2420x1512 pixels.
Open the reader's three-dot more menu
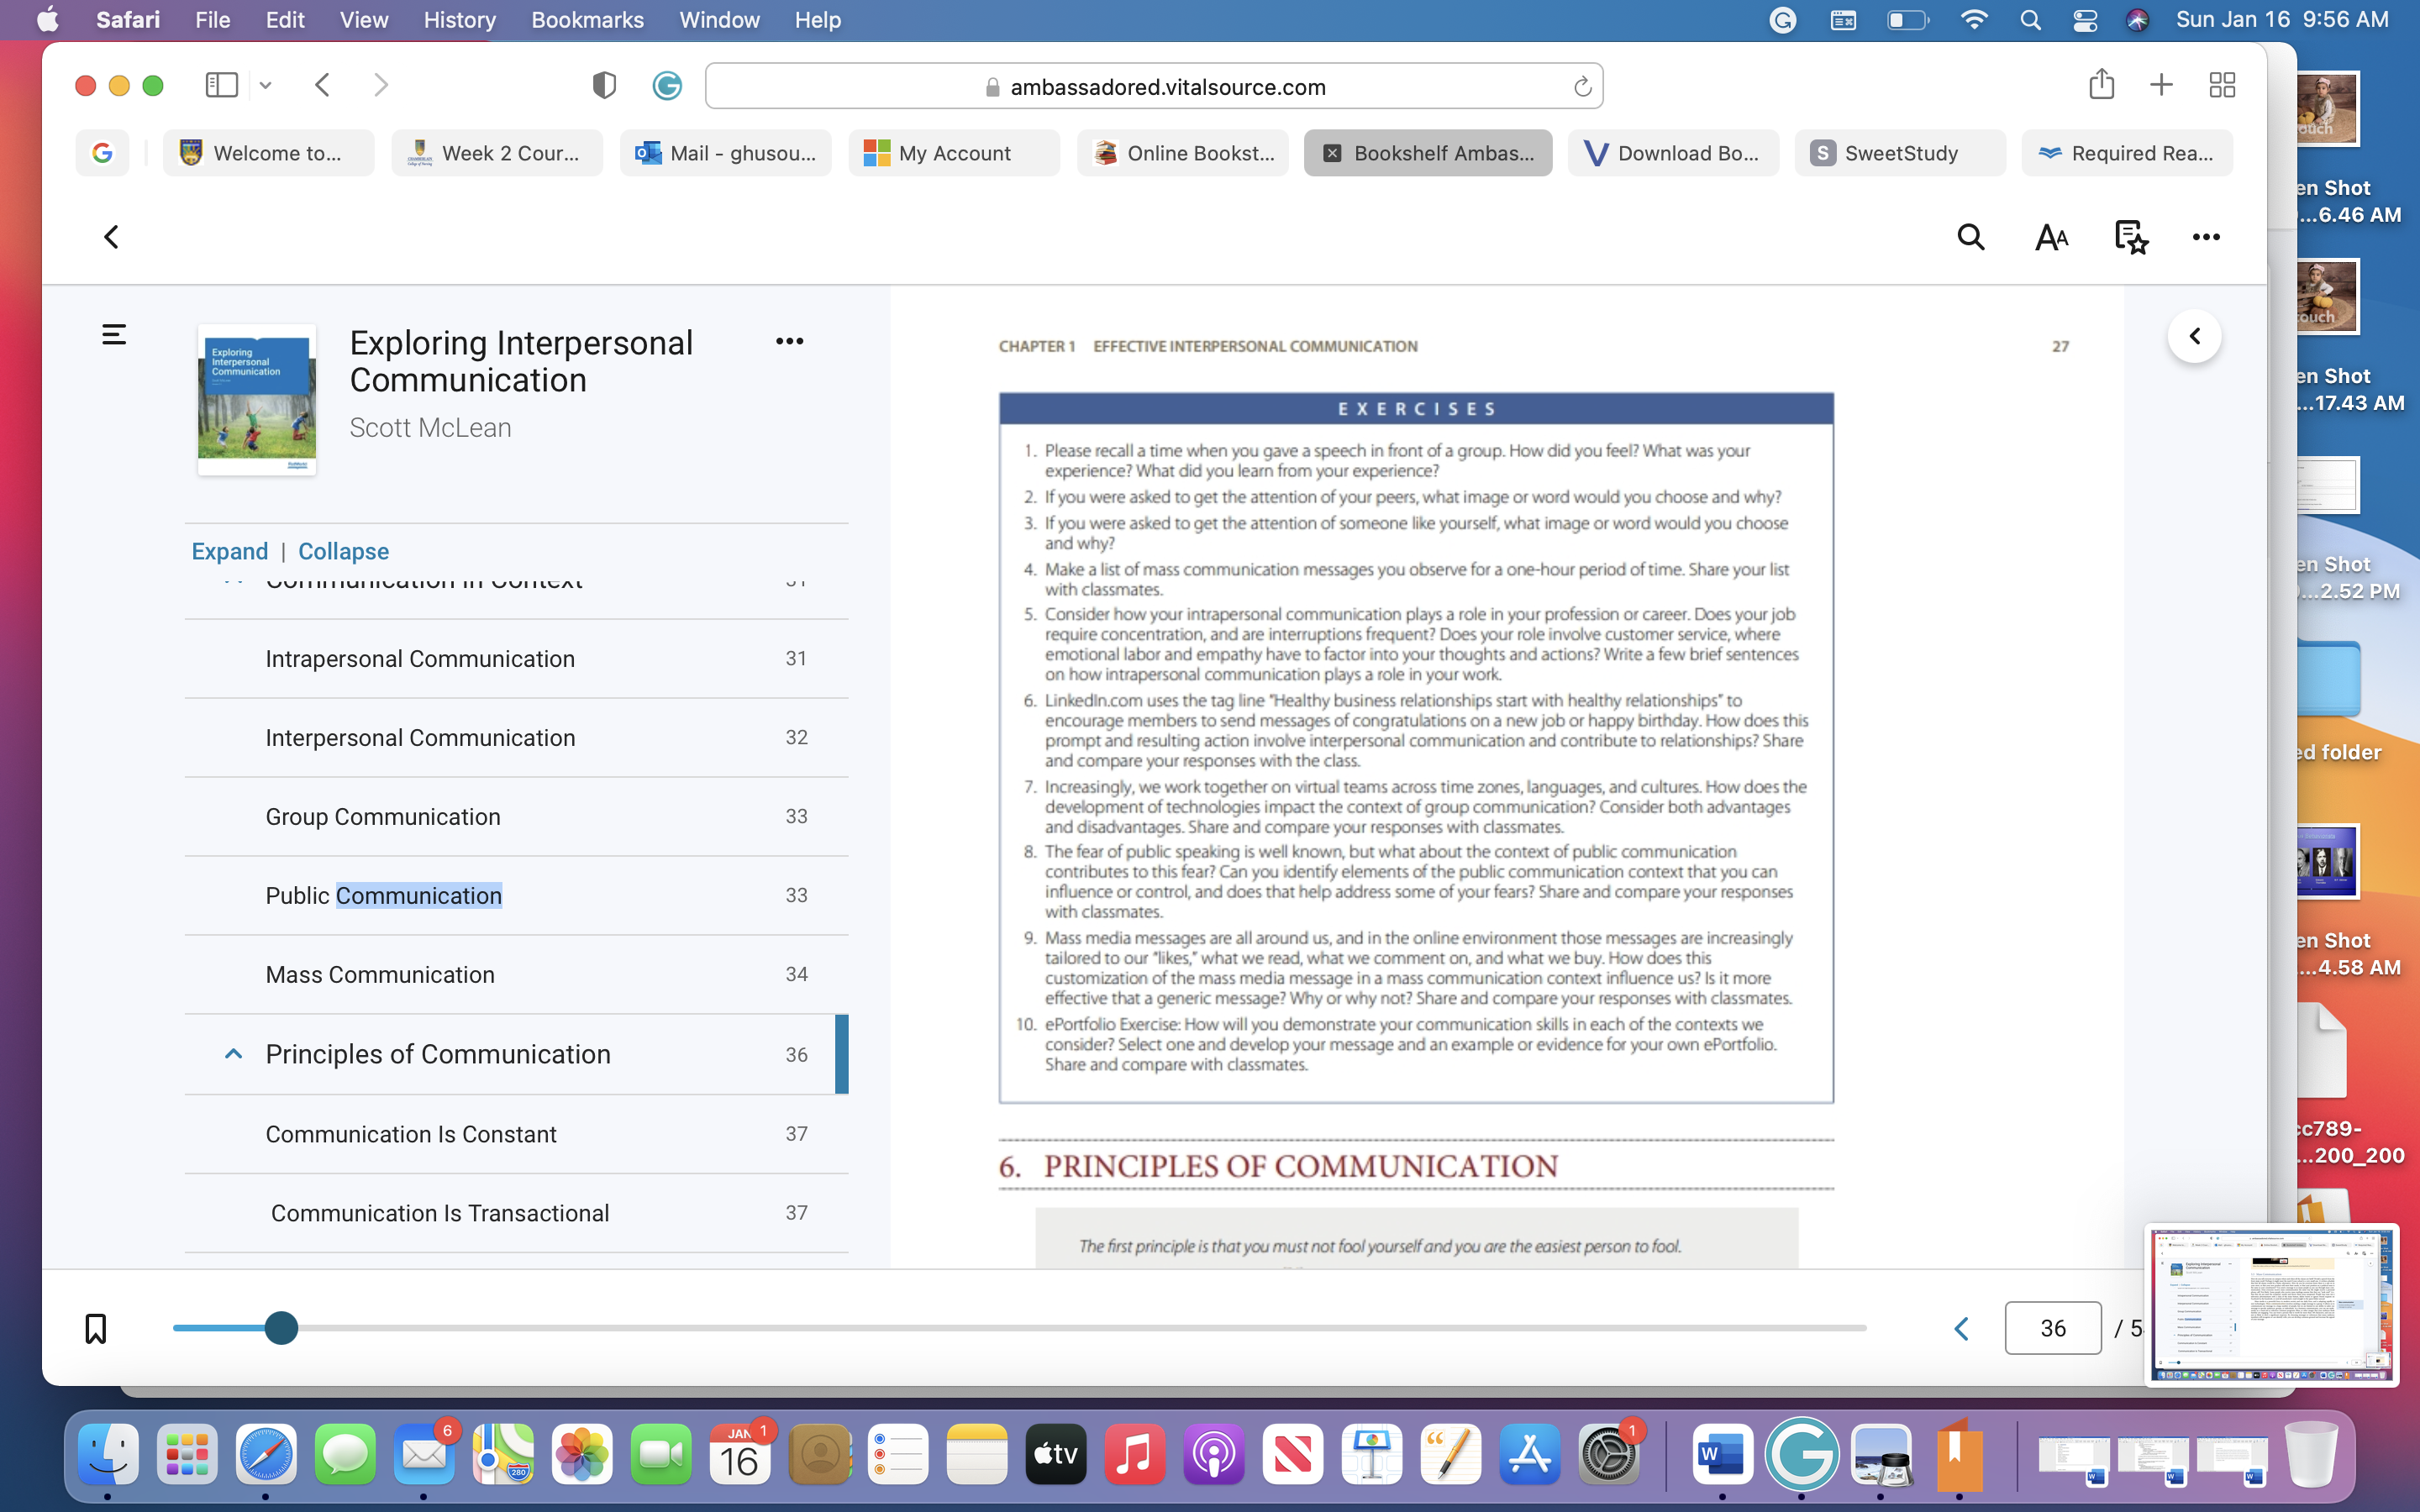click(2206, 237)
